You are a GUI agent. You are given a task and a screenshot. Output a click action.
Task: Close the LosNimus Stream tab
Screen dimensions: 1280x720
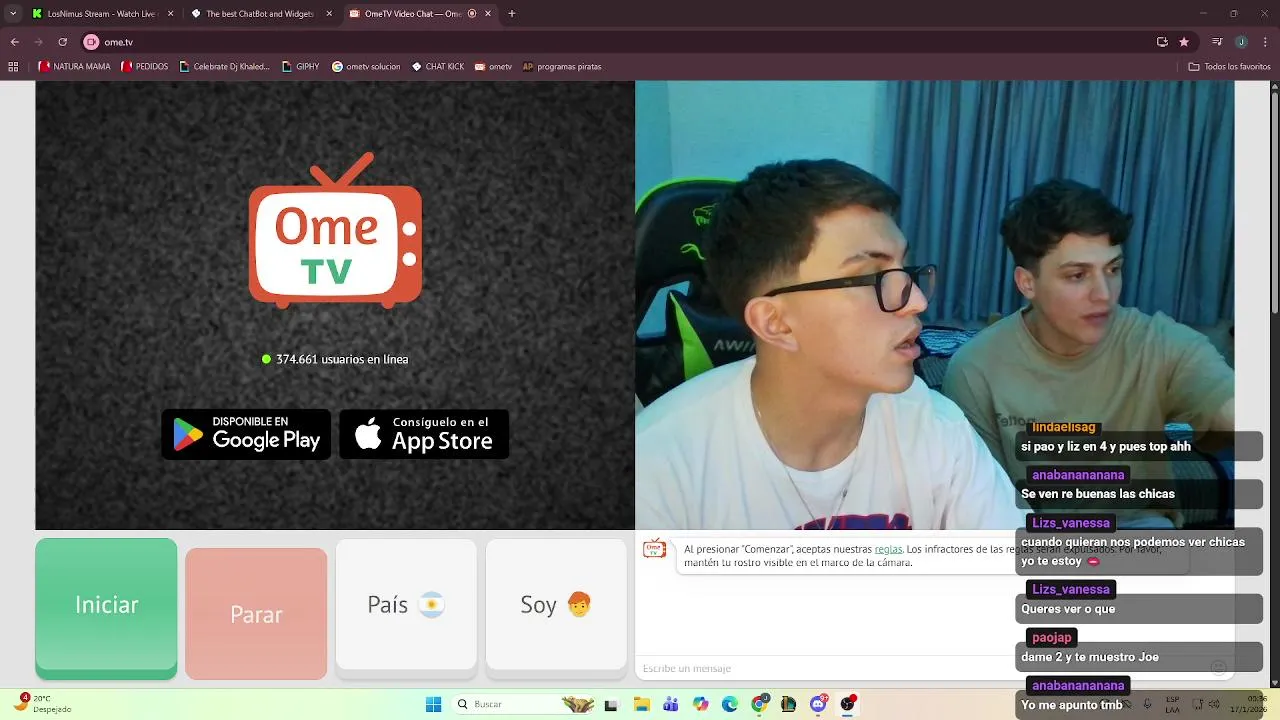(x=170, y=14)
